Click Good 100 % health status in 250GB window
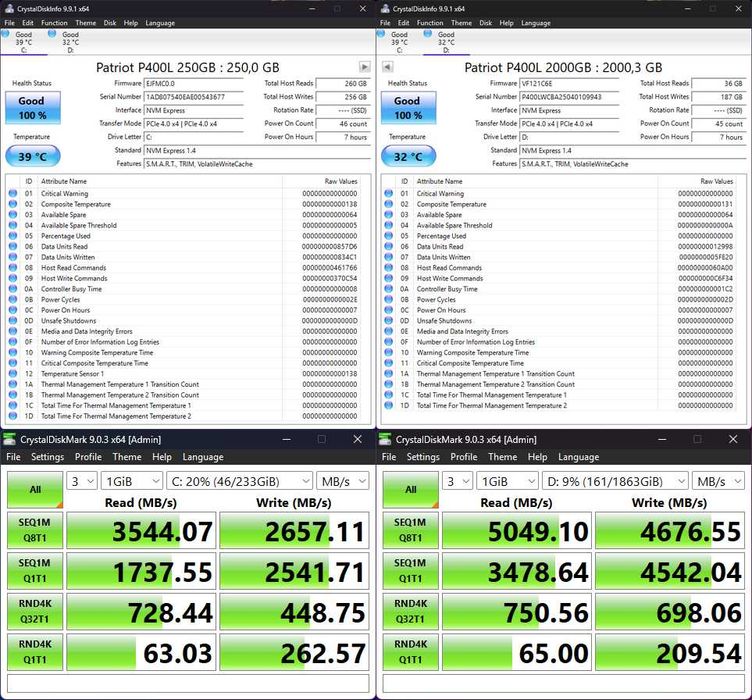This screenshot has height=700, width=752. coord(33,108)
